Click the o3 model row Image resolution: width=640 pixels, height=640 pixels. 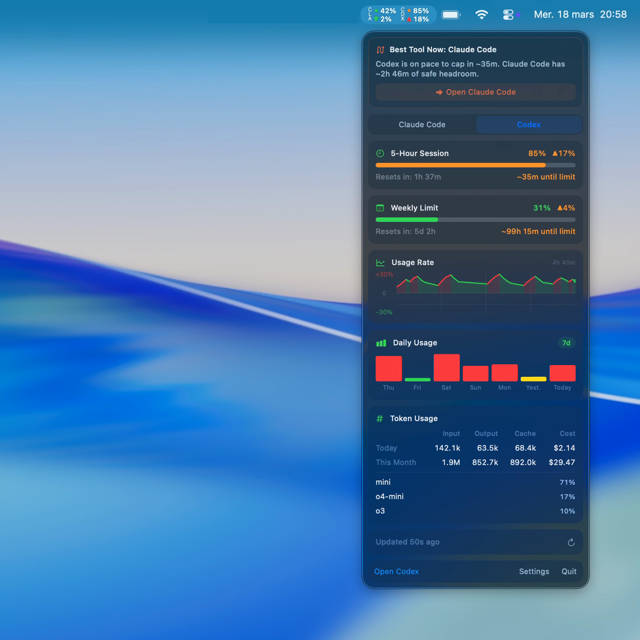(x=476, y=511)
